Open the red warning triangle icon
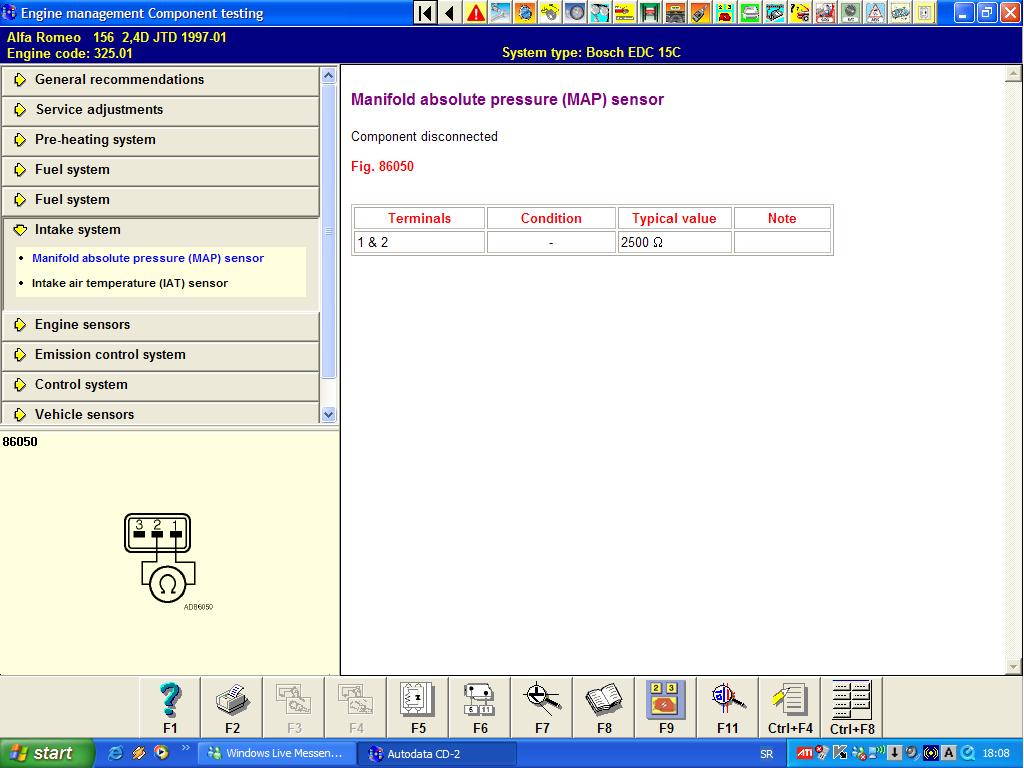 (475, 12)
